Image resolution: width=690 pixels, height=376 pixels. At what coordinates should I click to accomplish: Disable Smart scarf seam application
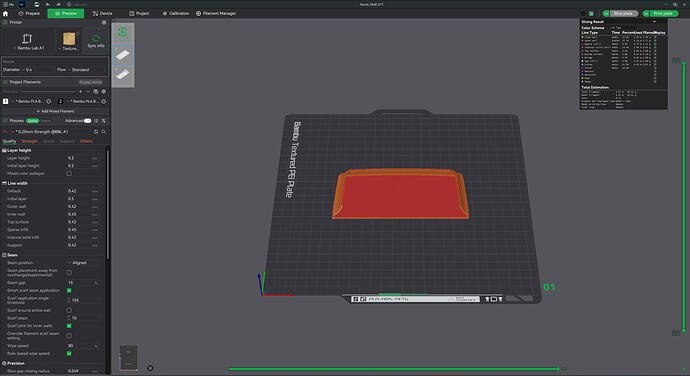[69, 291]
